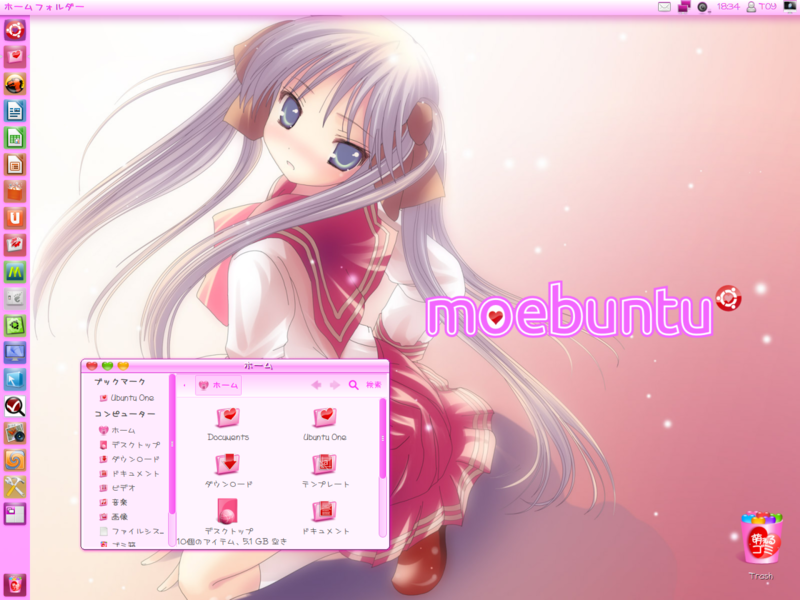Open the red checkmark magnifier launcher icon
Screen dimensions: 800x600
(x=15, y=407)
